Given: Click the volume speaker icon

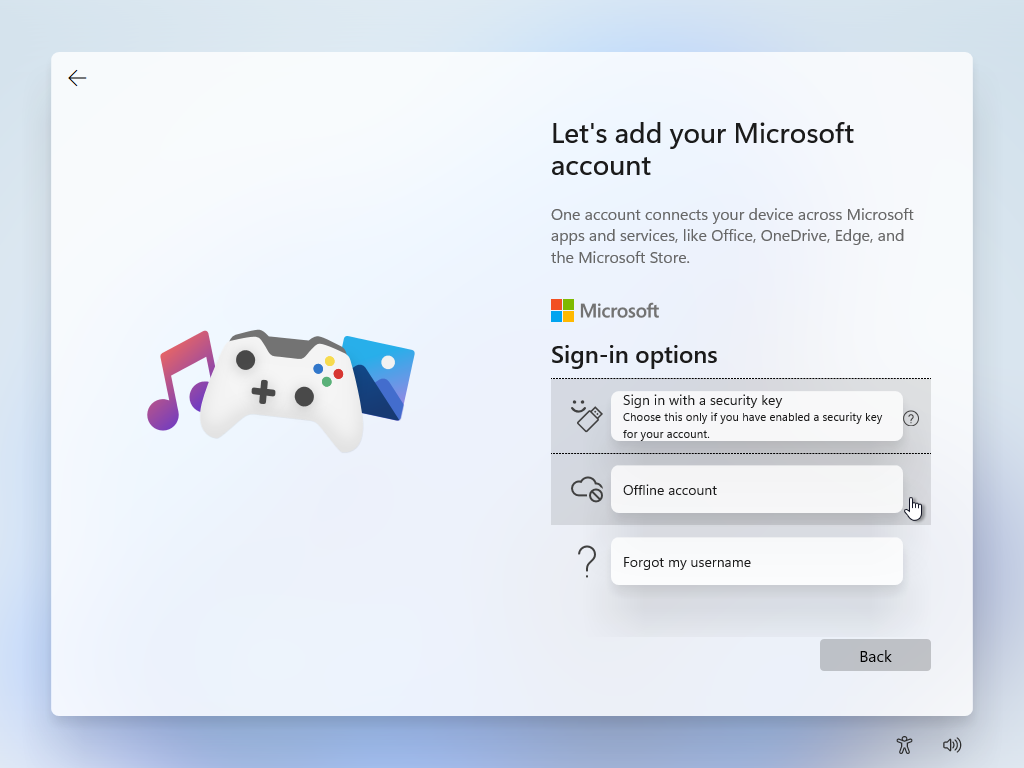Looking at the screenshot, I should 952,744.
